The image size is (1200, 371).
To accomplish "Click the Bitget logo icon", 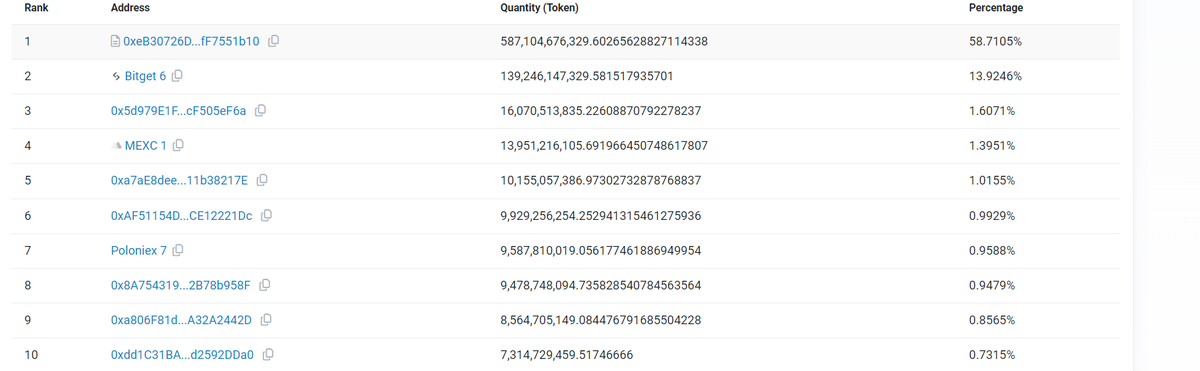I will [116, 76].
